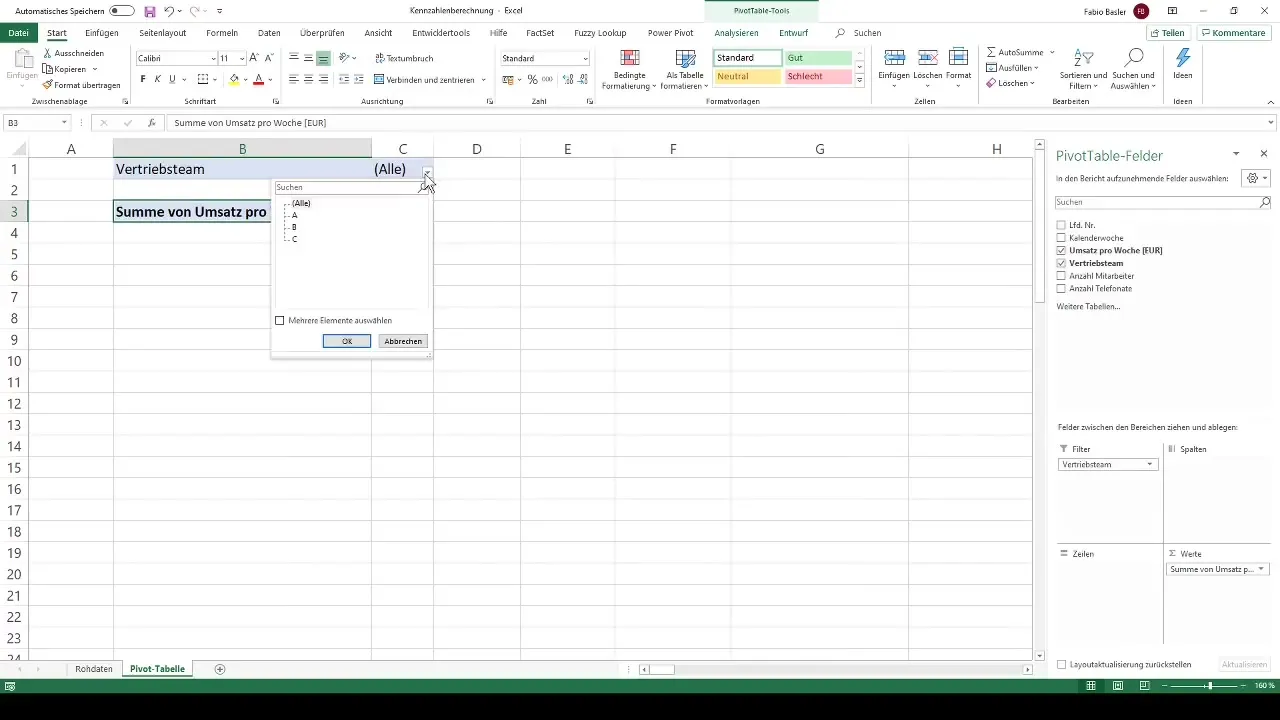Open the number format Standard dropdown
1280x720 pixels.
[x=585, y=59]
